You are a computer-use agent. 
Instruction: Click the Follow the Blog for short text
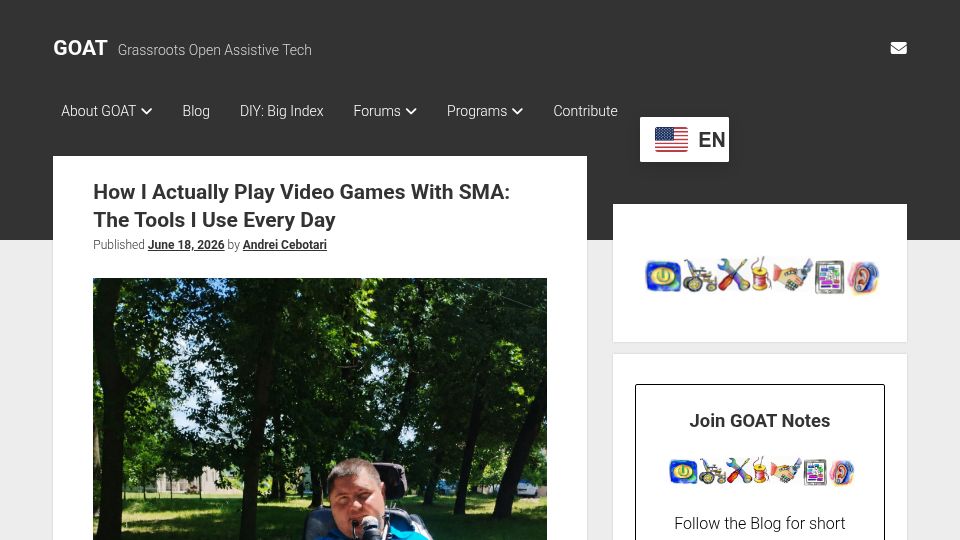pos(760,523)
